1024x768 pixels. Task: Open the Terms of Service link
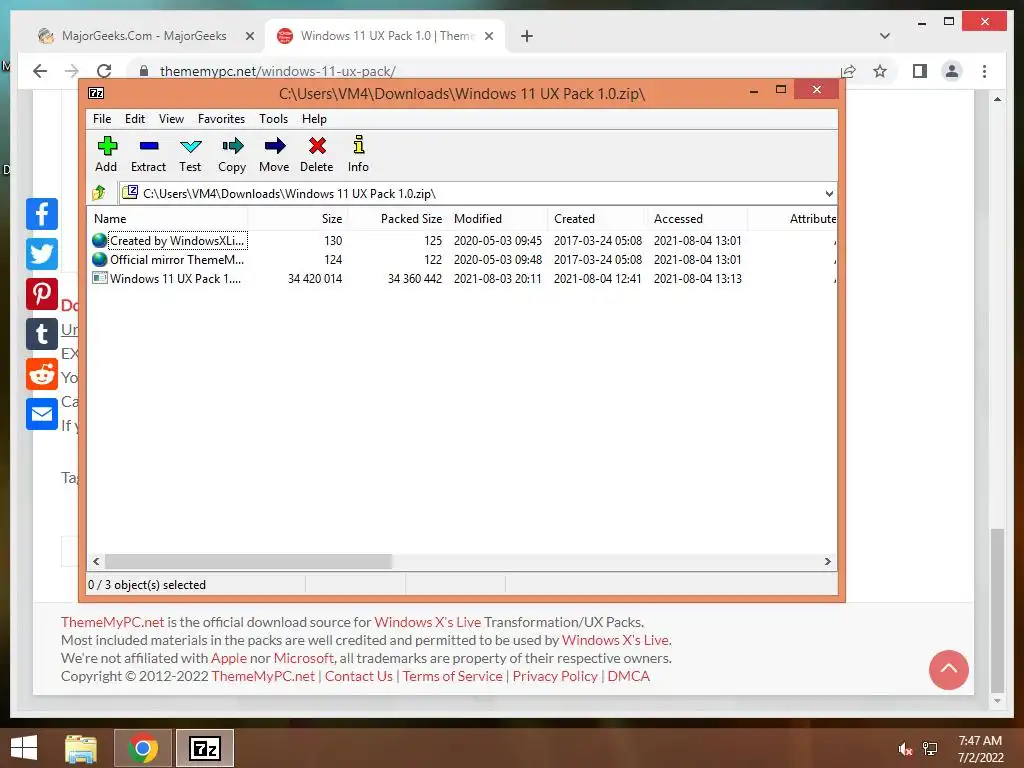click(x=453, y=676)
